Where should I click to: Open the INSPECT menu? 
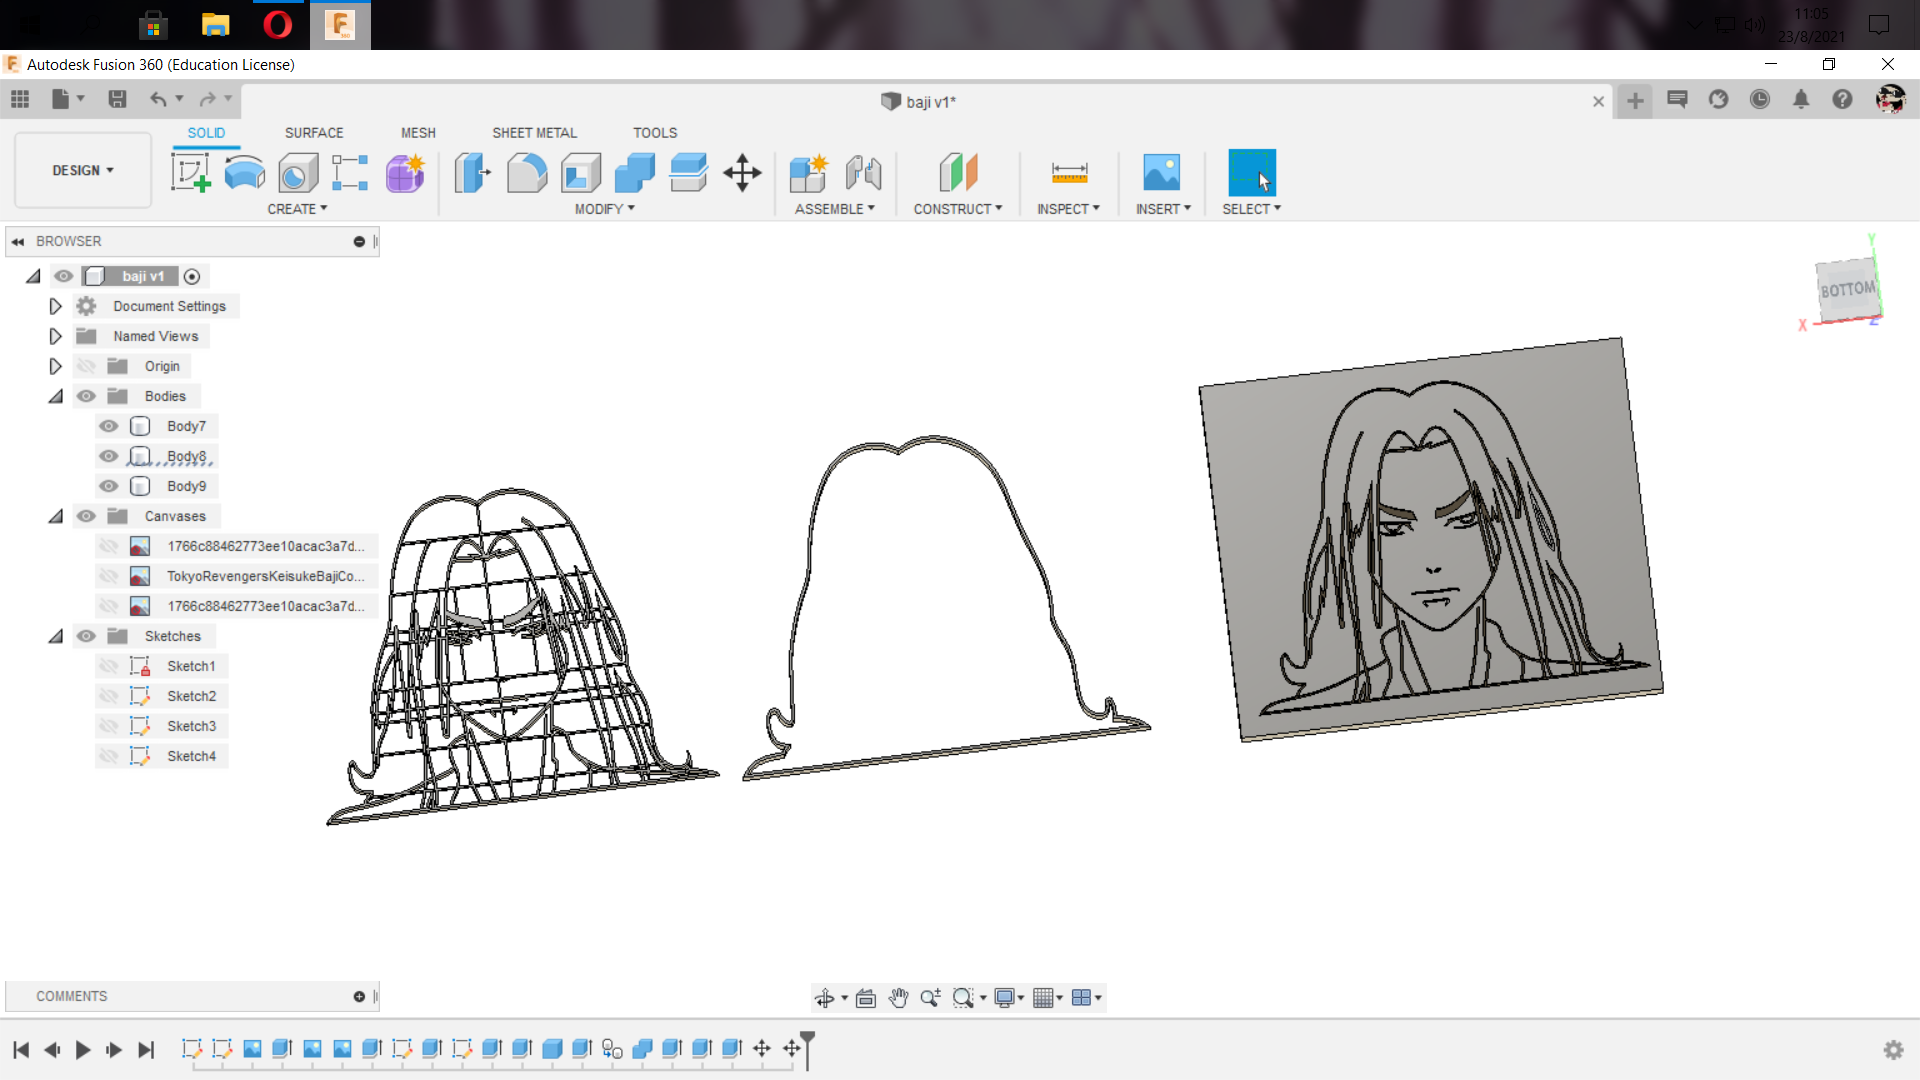click(x=1068, y=209)
